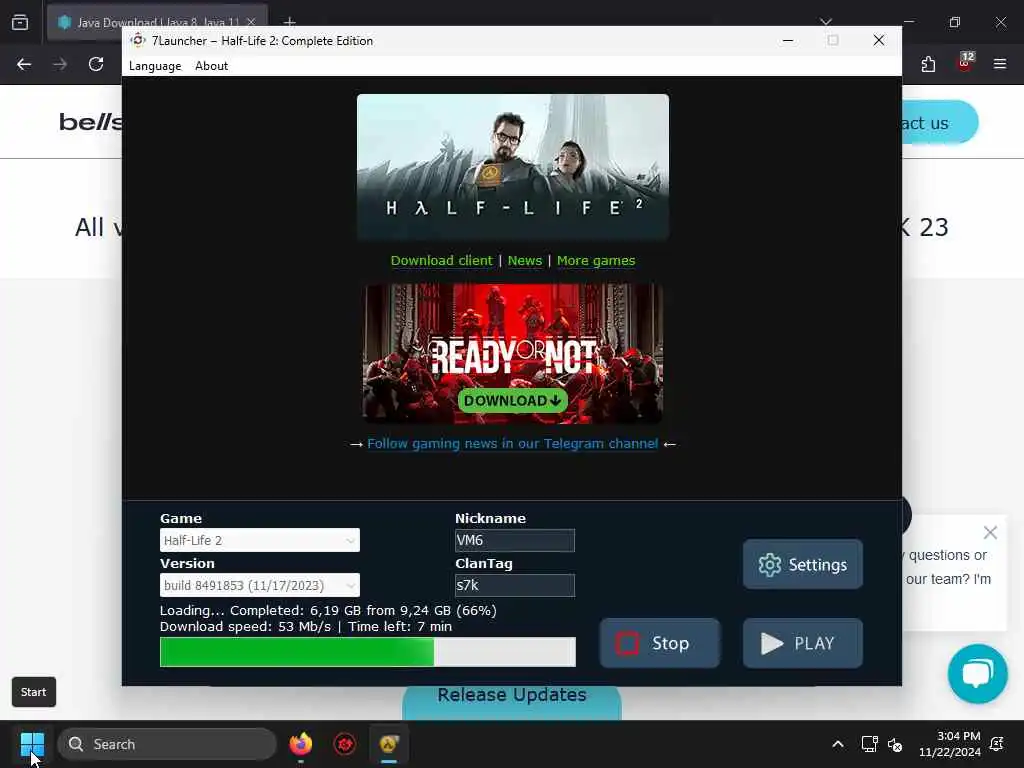Reload the browser page
Image resolution: width=1024 pixels, height=768 pixels.
pos(96,64)
